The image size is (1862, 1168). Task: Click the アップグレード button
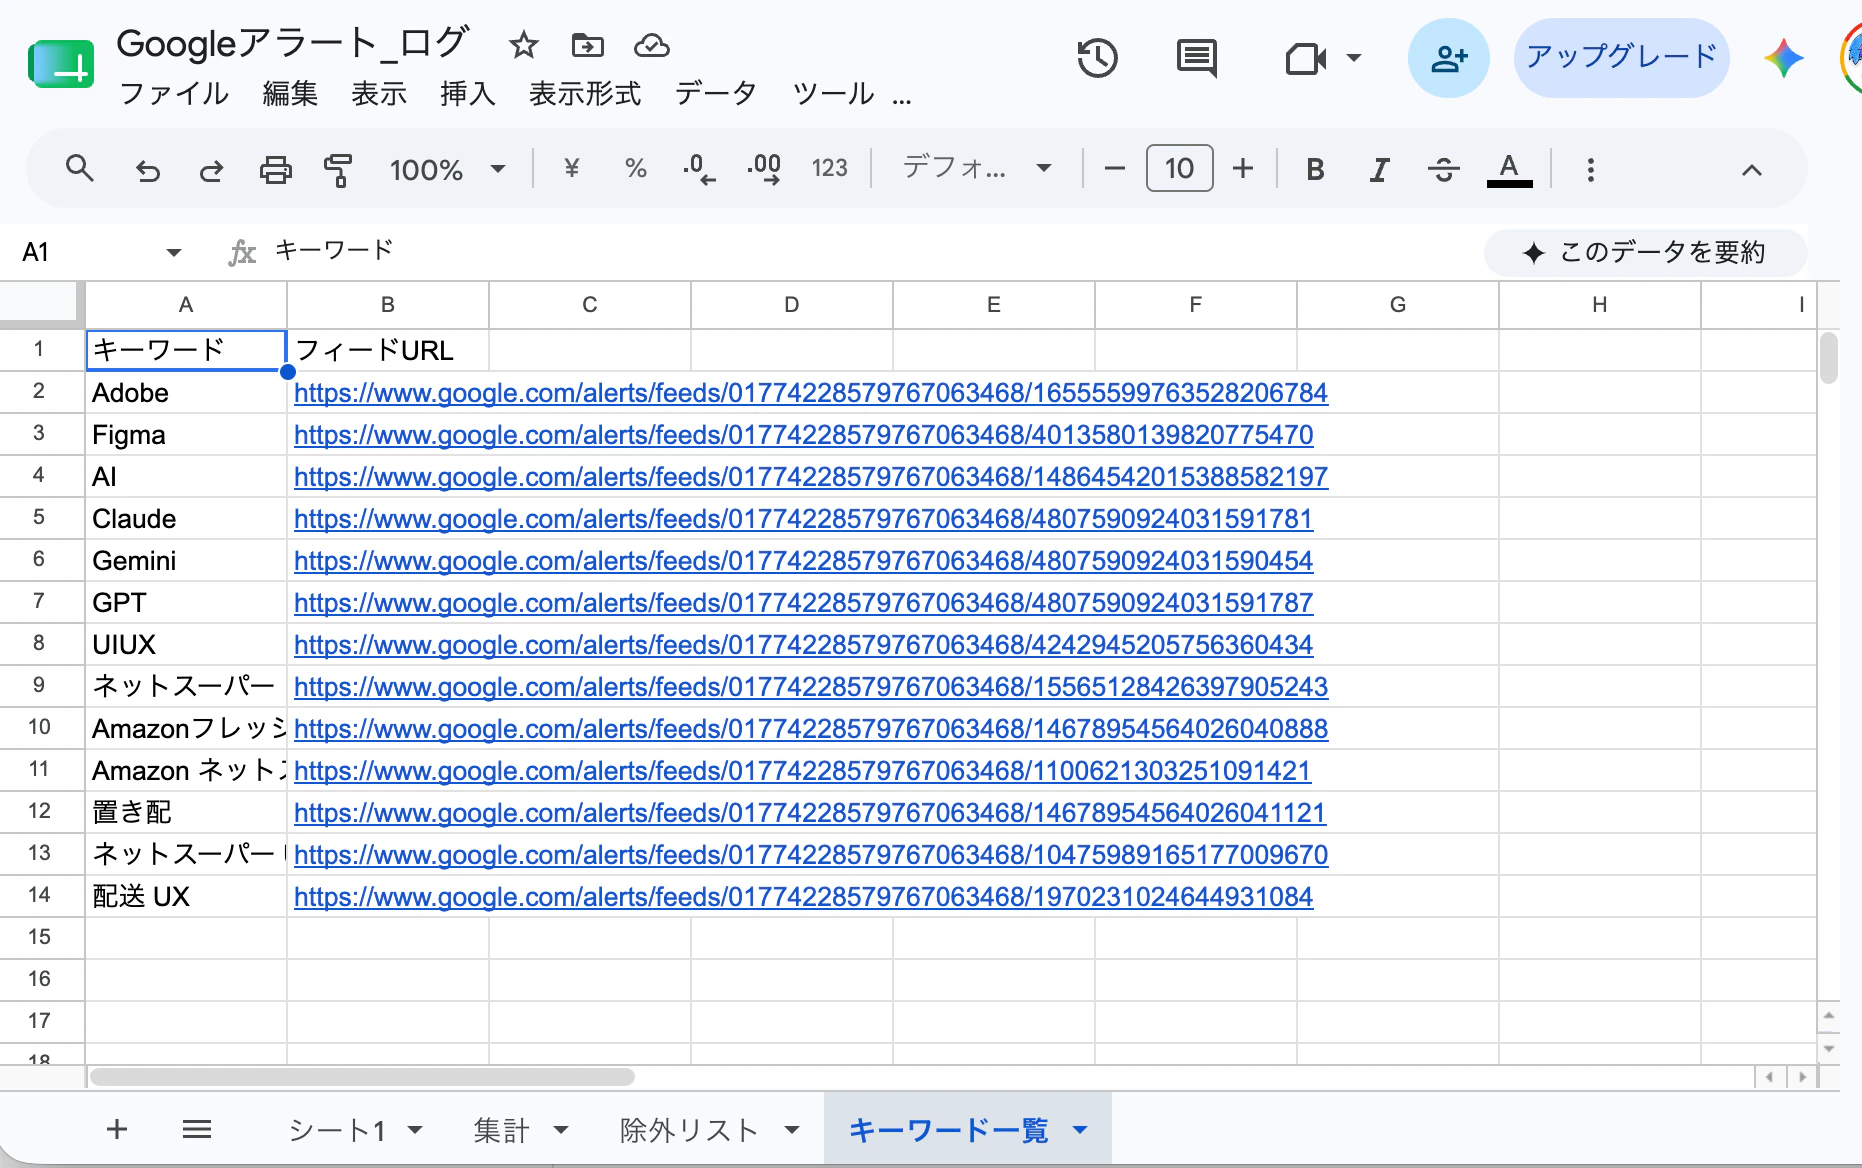click(1621, 57)
